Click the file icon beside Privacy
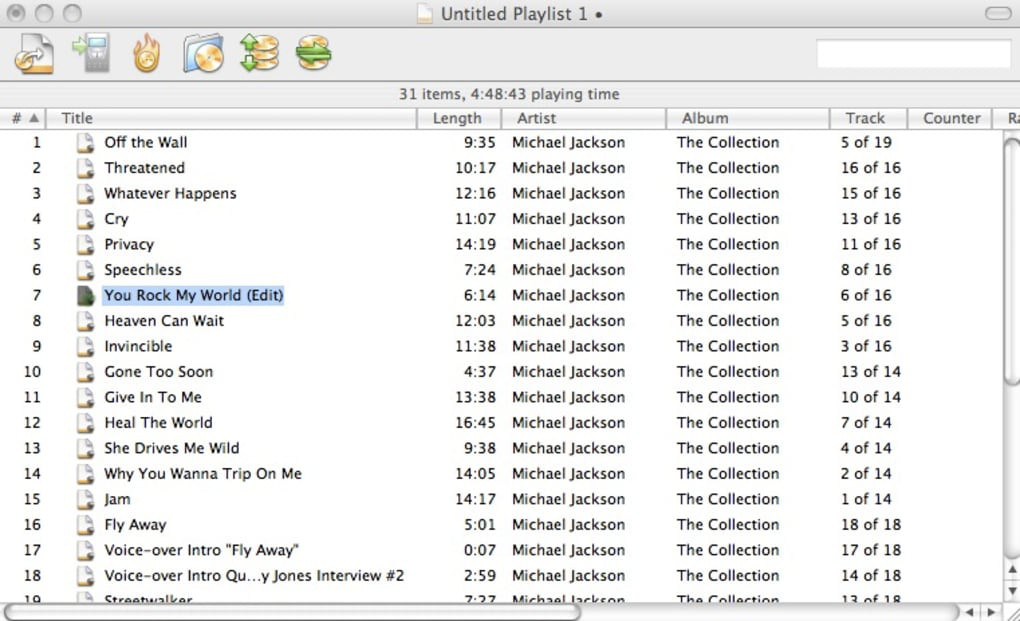 pyautogui.click(x=85, y=244)
